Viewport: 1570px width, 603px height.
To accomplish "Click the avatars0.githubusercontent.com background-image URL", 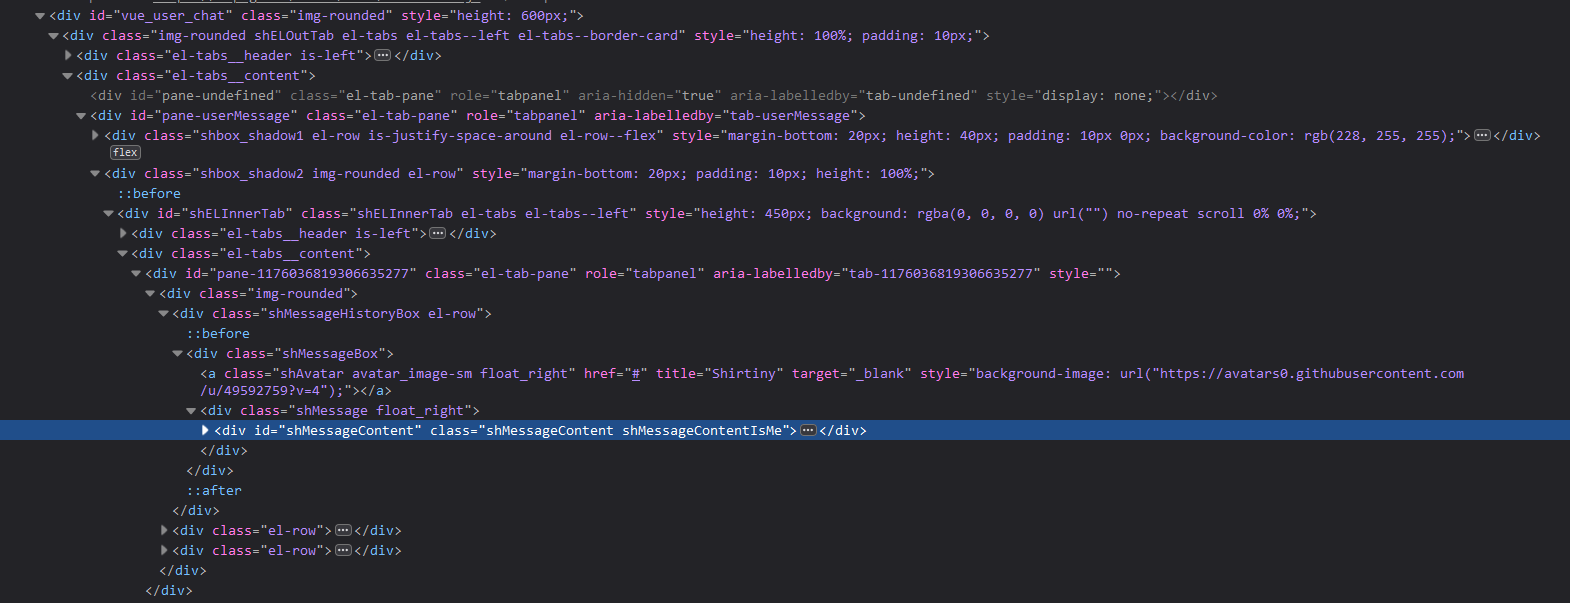I will (832, 382).
